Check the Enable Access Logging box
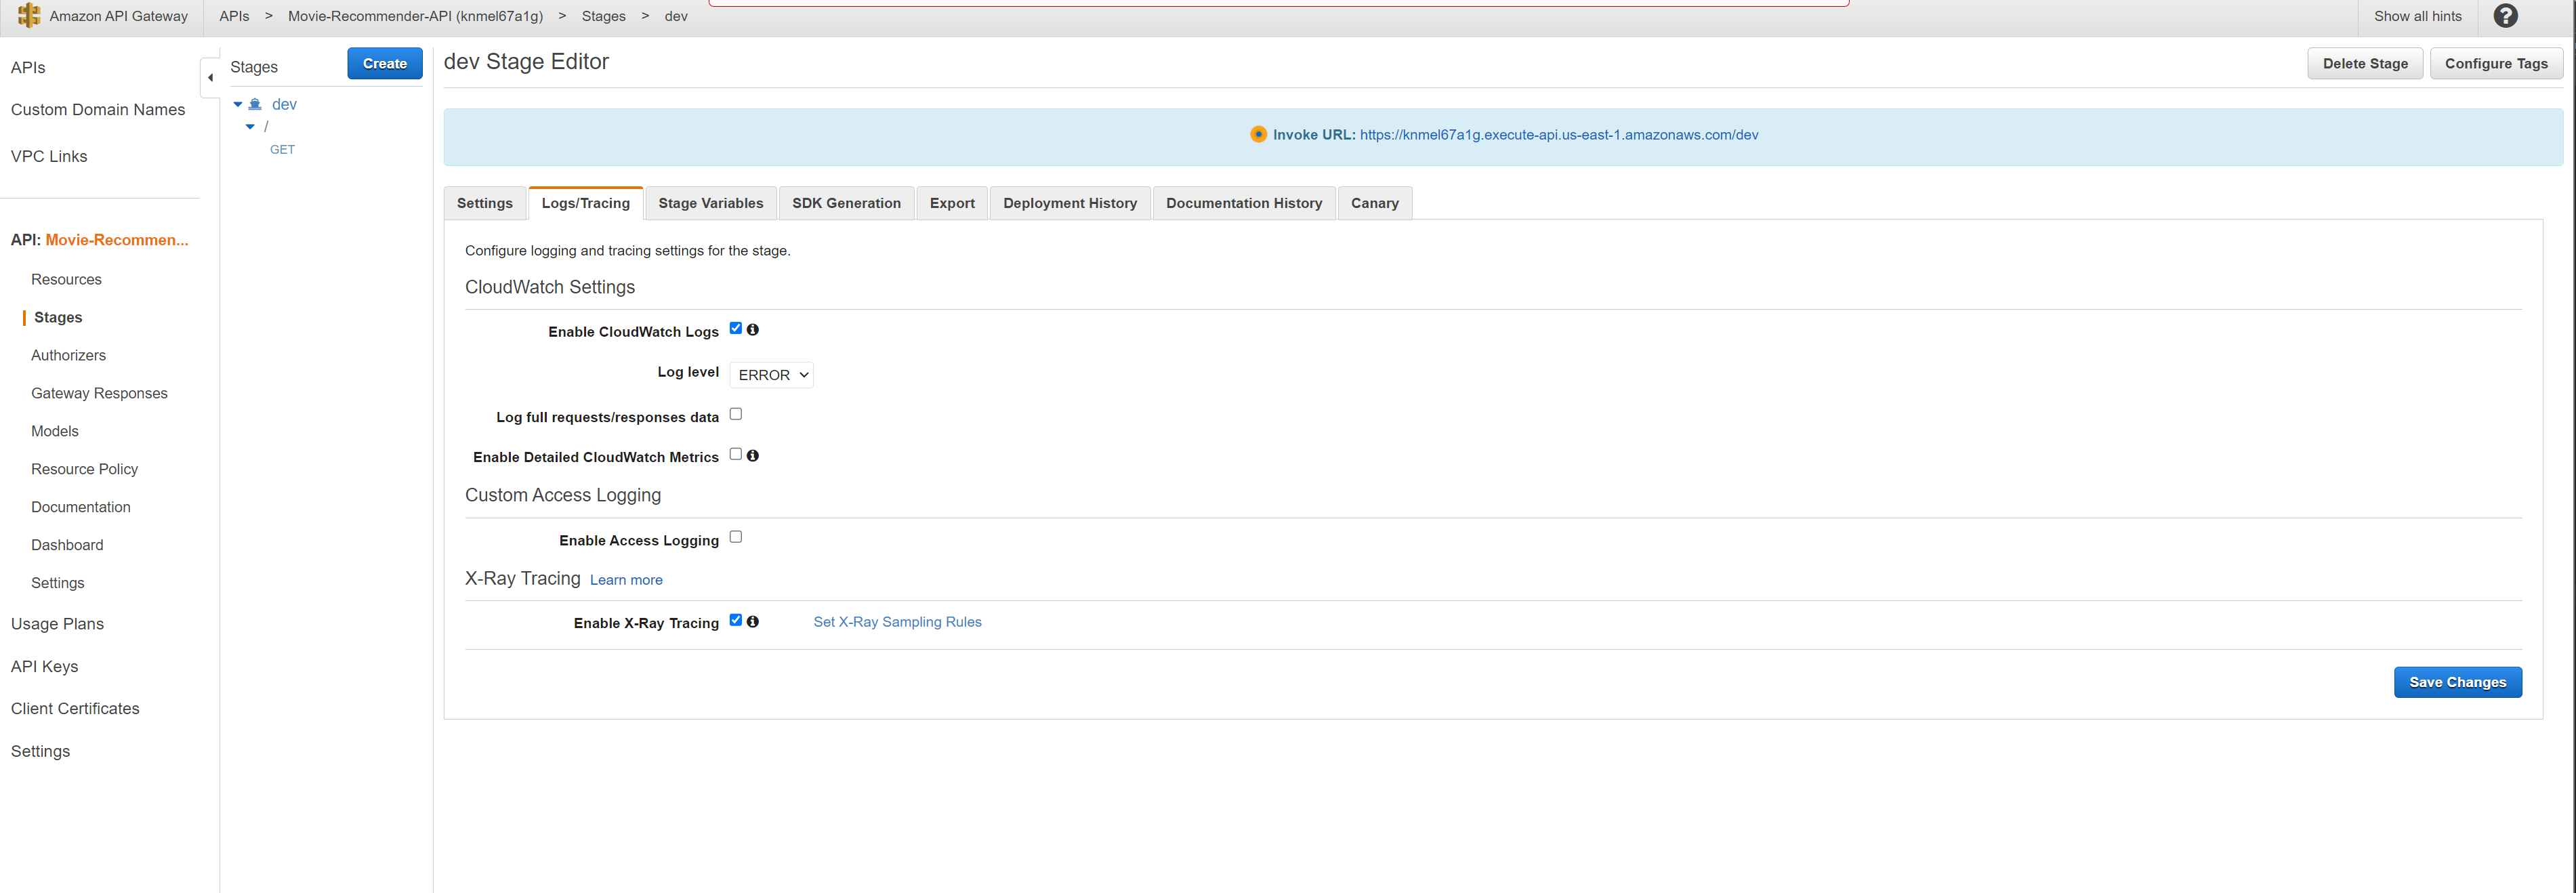Image resolution: width=2576 pixels, height=893 pixels. 736,537
